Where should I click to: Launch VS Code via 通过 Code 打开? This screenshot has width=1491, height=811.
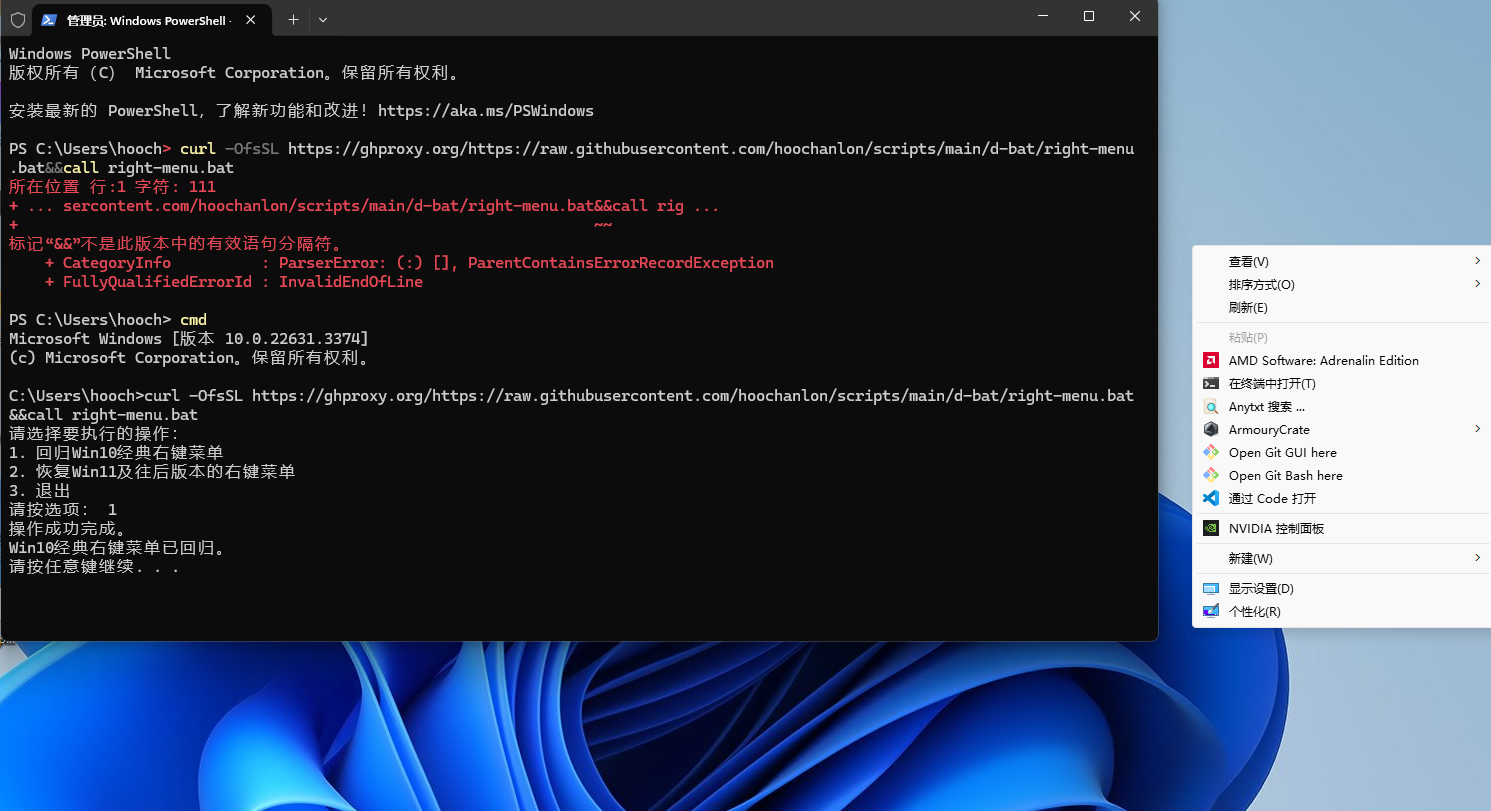pyautogui.click(x=1211, y=498)
